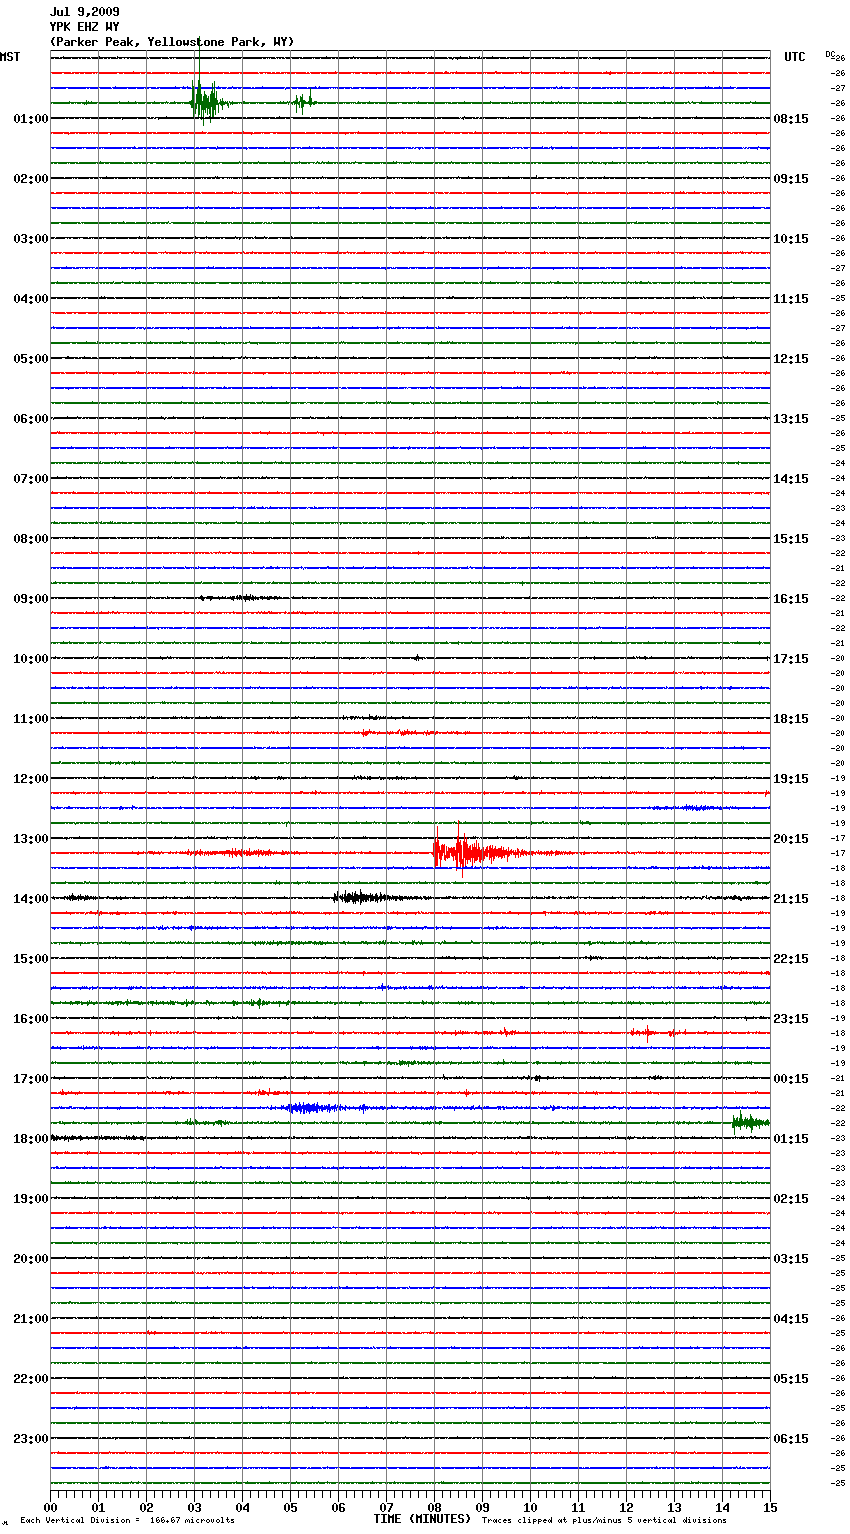The height and width of the screenshot is (1534, 850).
Task: Click the 23:15 UTC time label
Action: tap(791, 1019)
